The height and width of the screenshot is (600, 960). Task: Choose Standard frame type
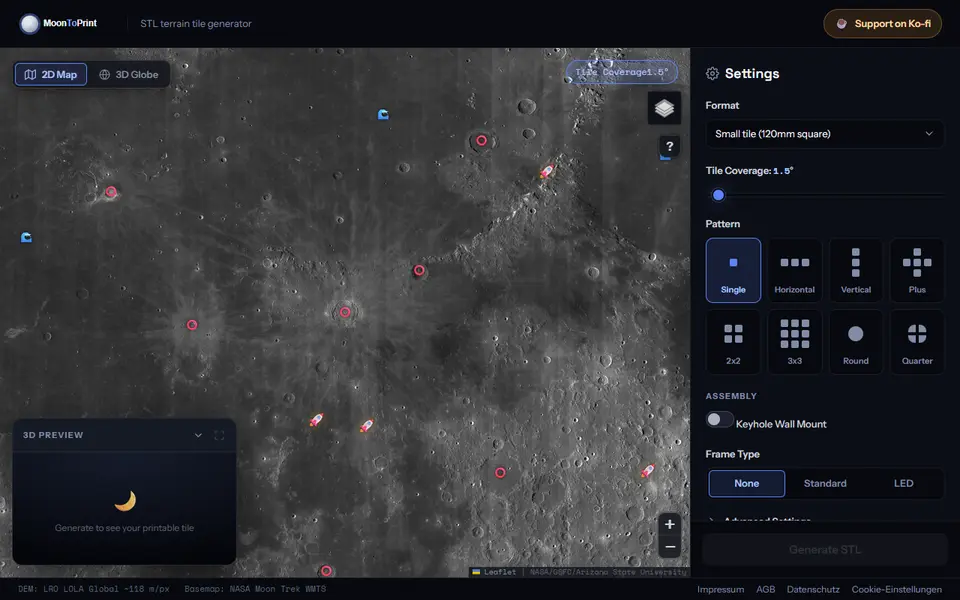(825, 484)
